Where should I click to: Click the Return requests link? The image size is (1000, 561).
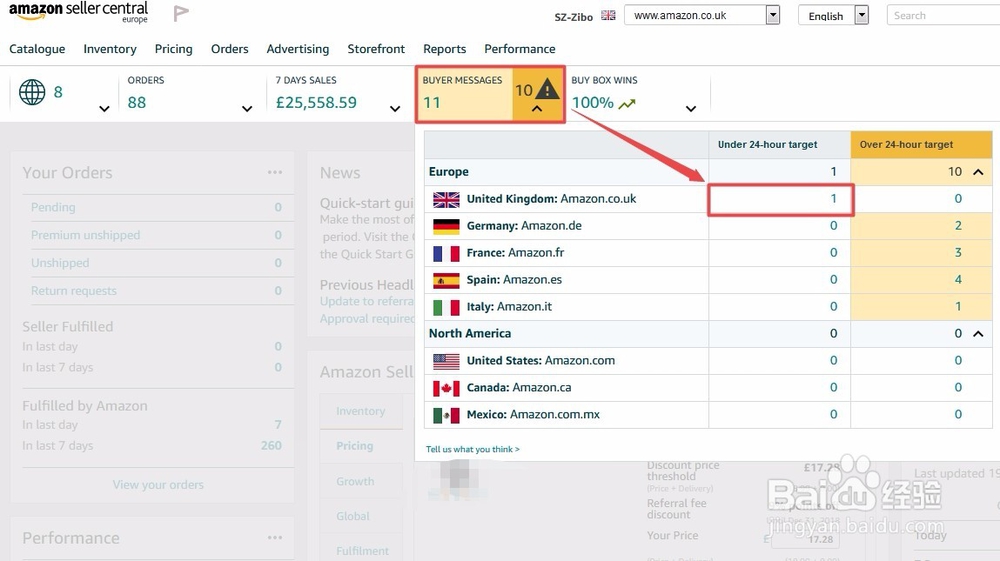point(74,291)
